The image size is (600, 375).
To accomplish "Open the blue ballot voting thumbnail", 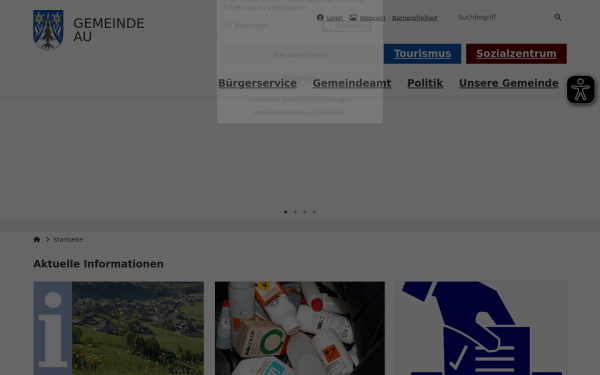I will (481, 328).
